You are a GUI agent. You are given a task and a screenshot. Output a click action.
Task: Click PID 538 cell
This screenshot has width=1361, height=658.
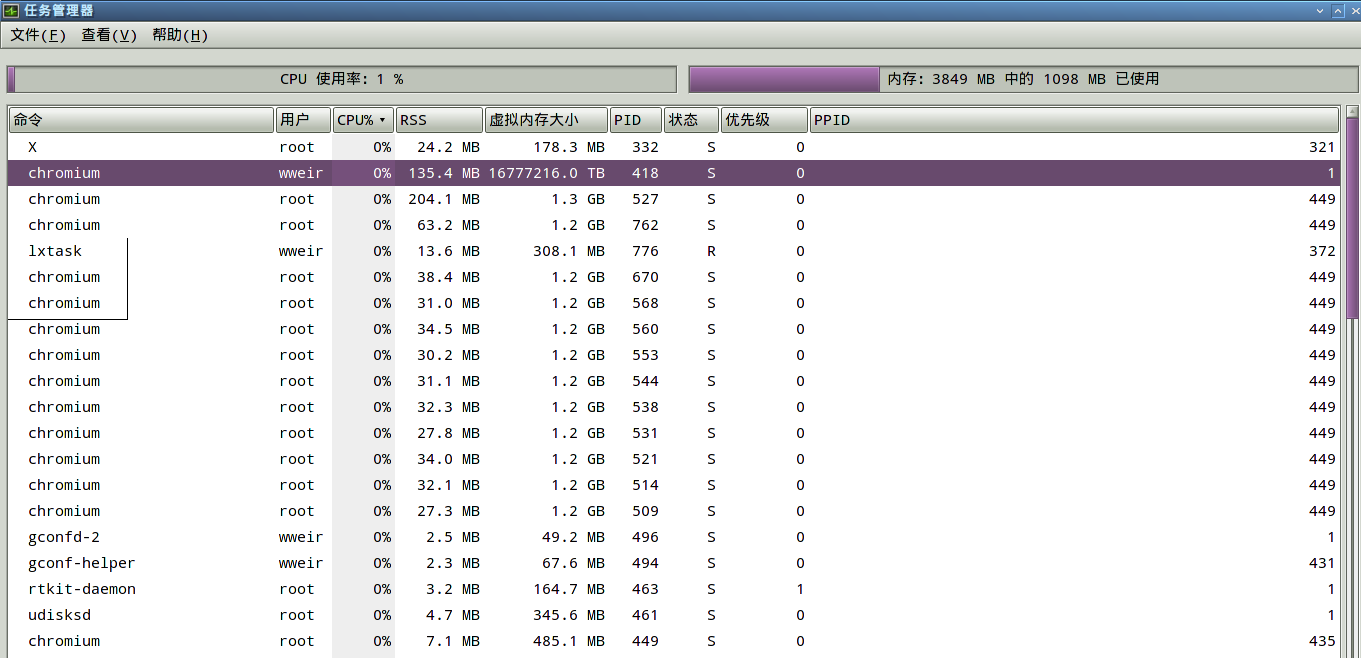pyautogui.click(x=645, y=407)
